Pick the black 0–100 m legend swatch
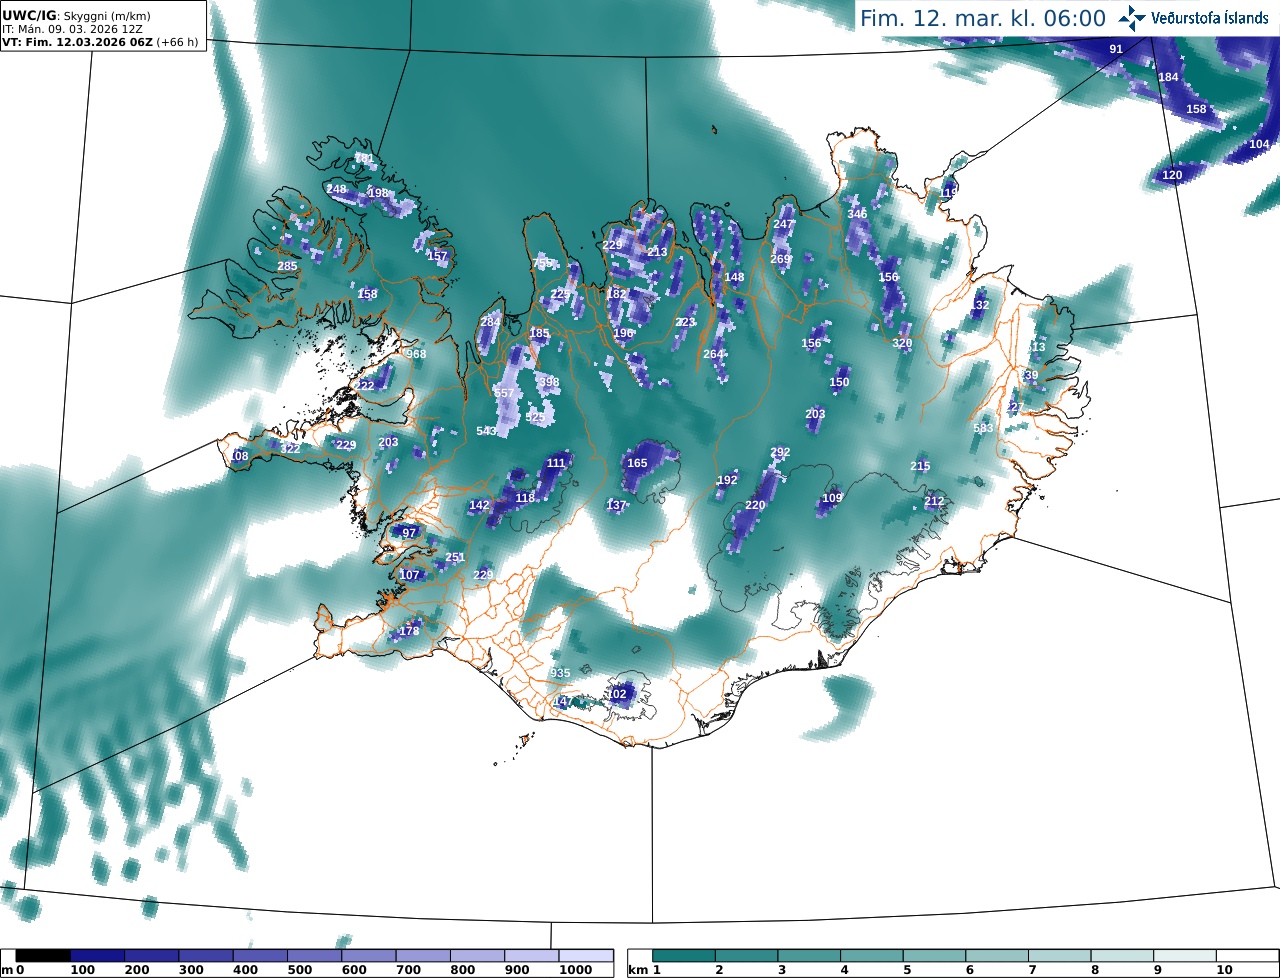 pos(44,956)
